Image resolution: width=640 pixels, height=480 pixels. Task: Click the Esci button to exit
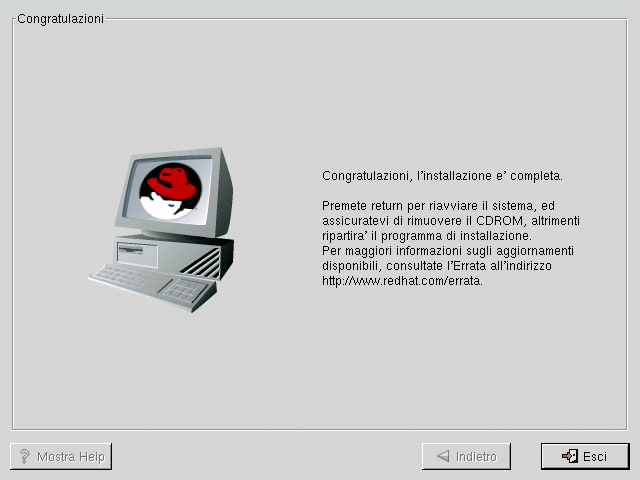click(585, 456)
